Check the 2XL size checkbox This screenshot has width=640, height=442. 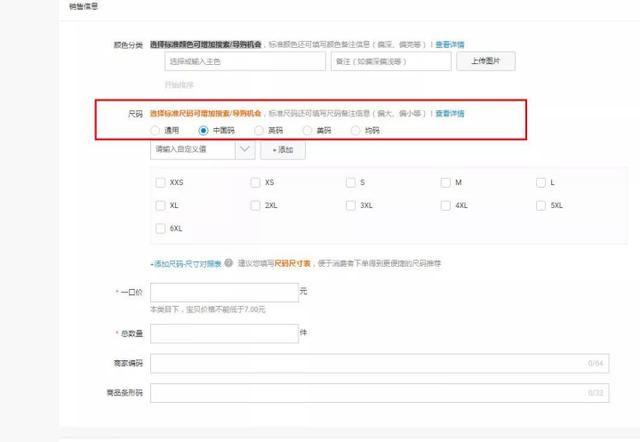point(256,205)
